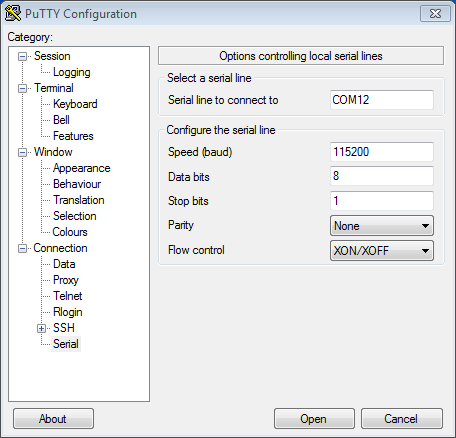Image resolution: width=456 pixels, height=438 pixels.
Task: Open the Data settings category
Action: coord(64,264)
